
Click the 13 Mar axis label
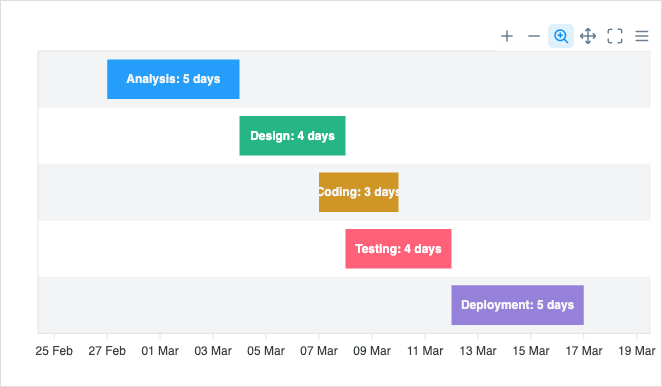click(x=478, y=351)
